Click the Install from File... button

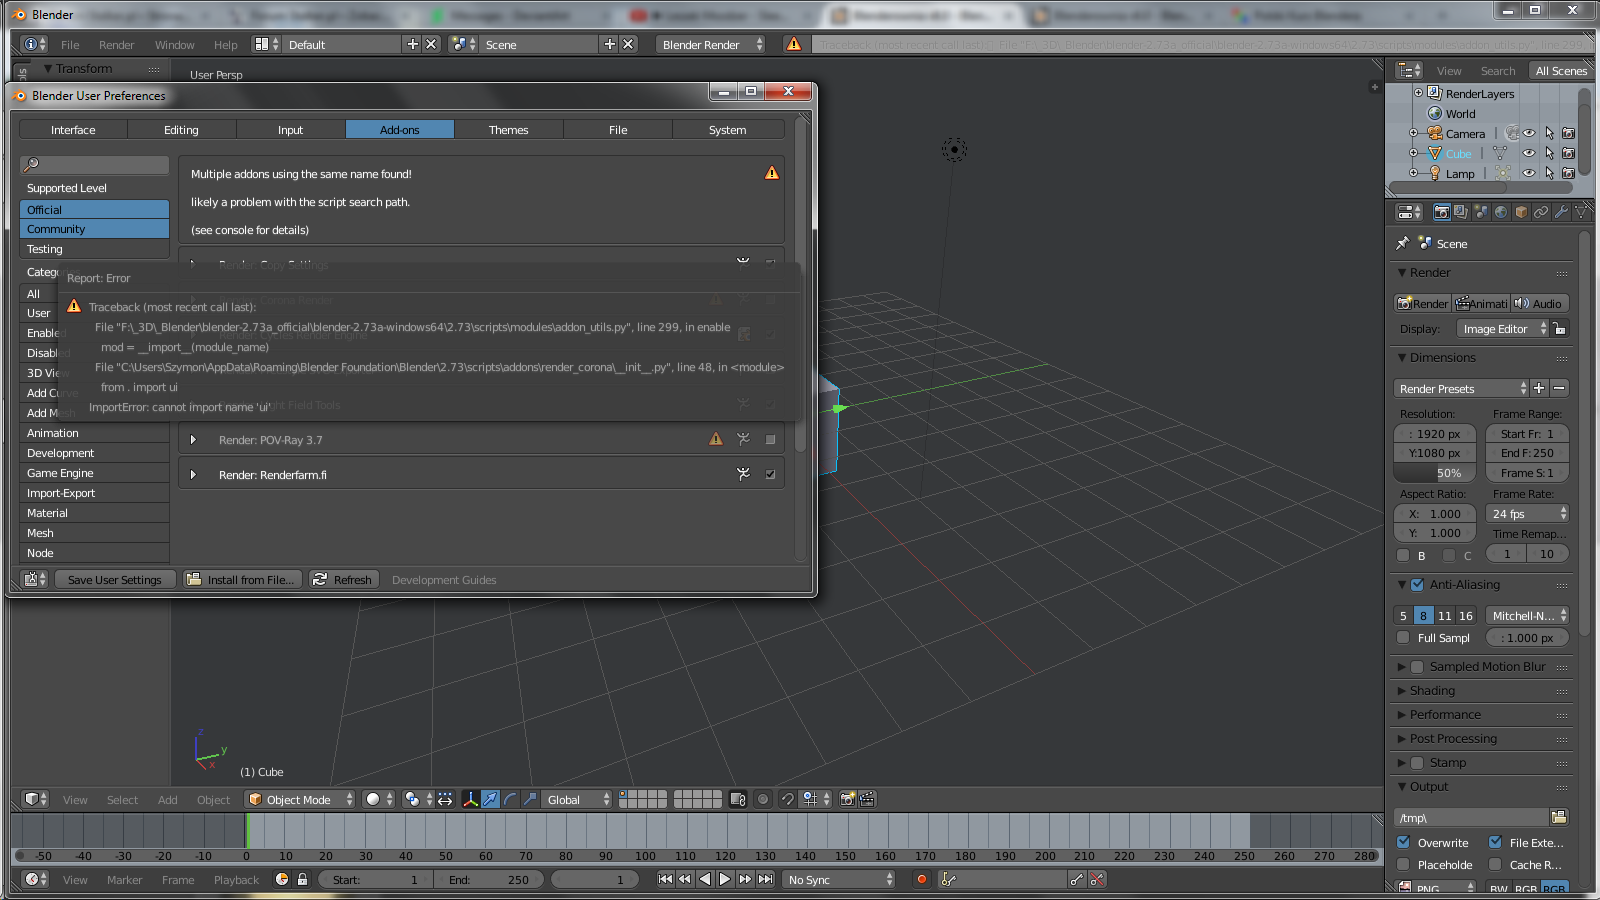click(x=243, y=579)
